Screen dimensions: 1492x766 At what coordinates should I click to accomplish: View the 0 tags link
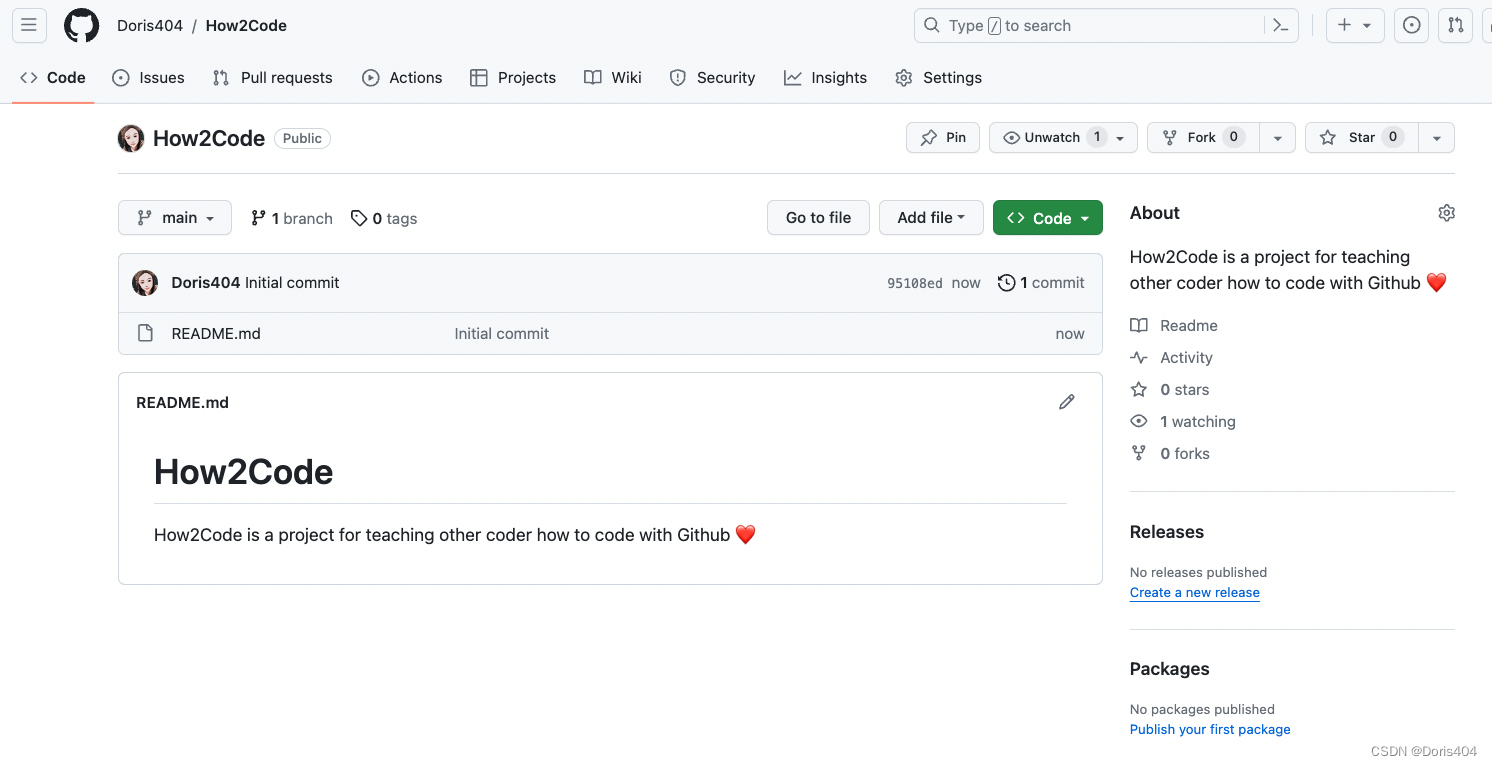point(384,218)
